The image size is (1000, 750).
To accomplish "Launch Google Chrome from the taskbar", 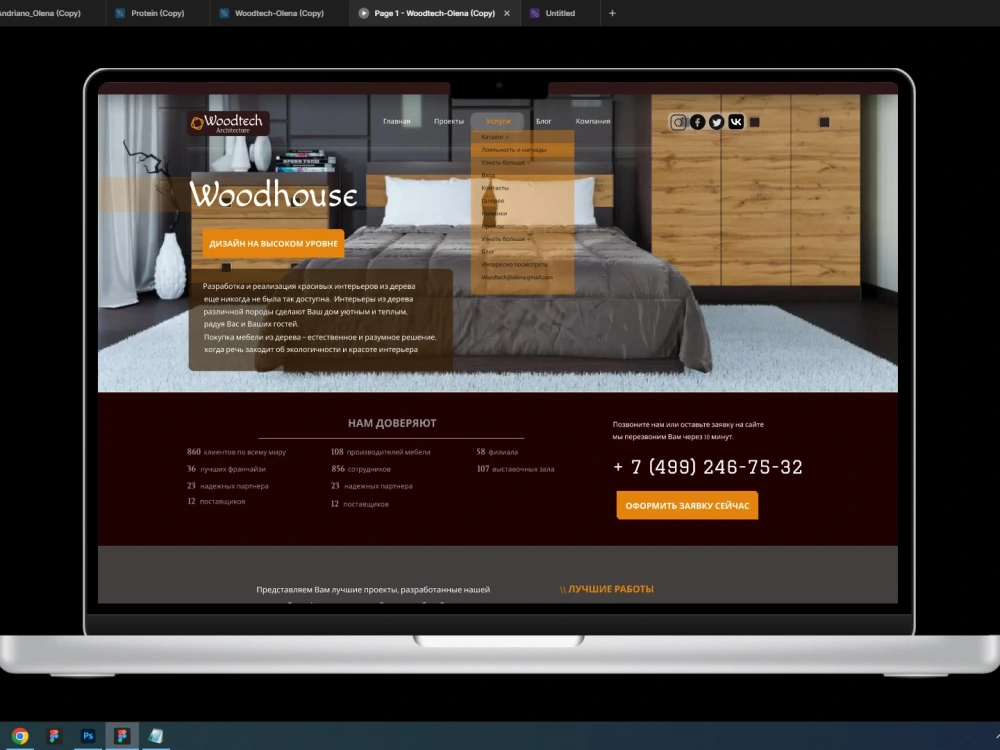I will click(20, 736).
